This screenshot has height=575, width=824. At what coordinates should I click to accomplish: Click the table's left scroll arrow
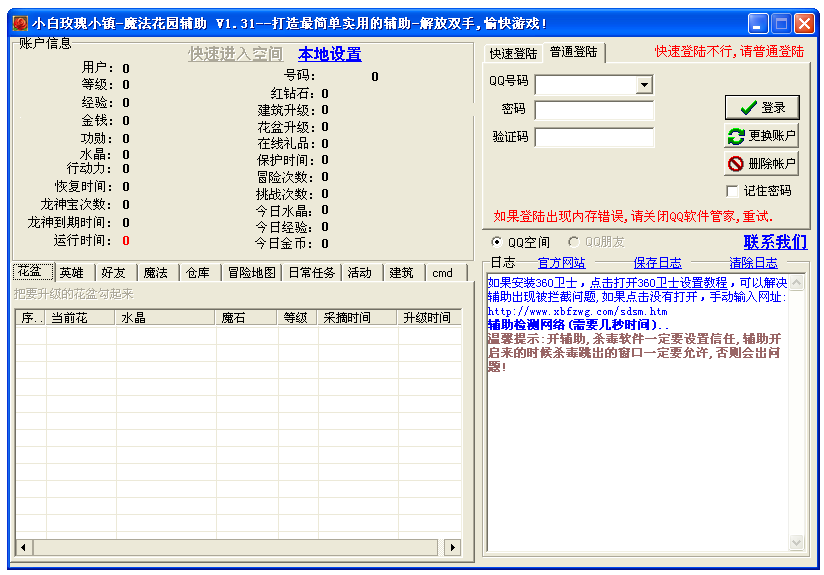pyautogui.click(x=24, y=547)
